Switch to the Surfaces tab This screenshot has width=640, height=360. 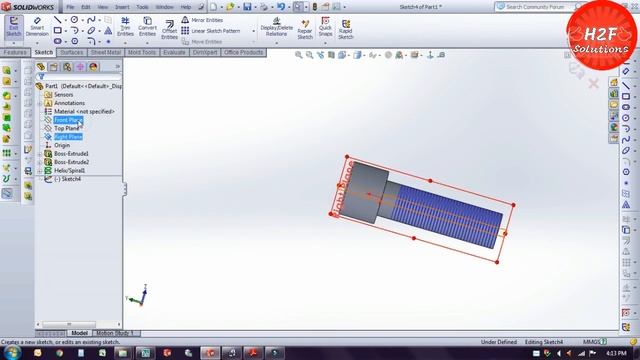72,52
